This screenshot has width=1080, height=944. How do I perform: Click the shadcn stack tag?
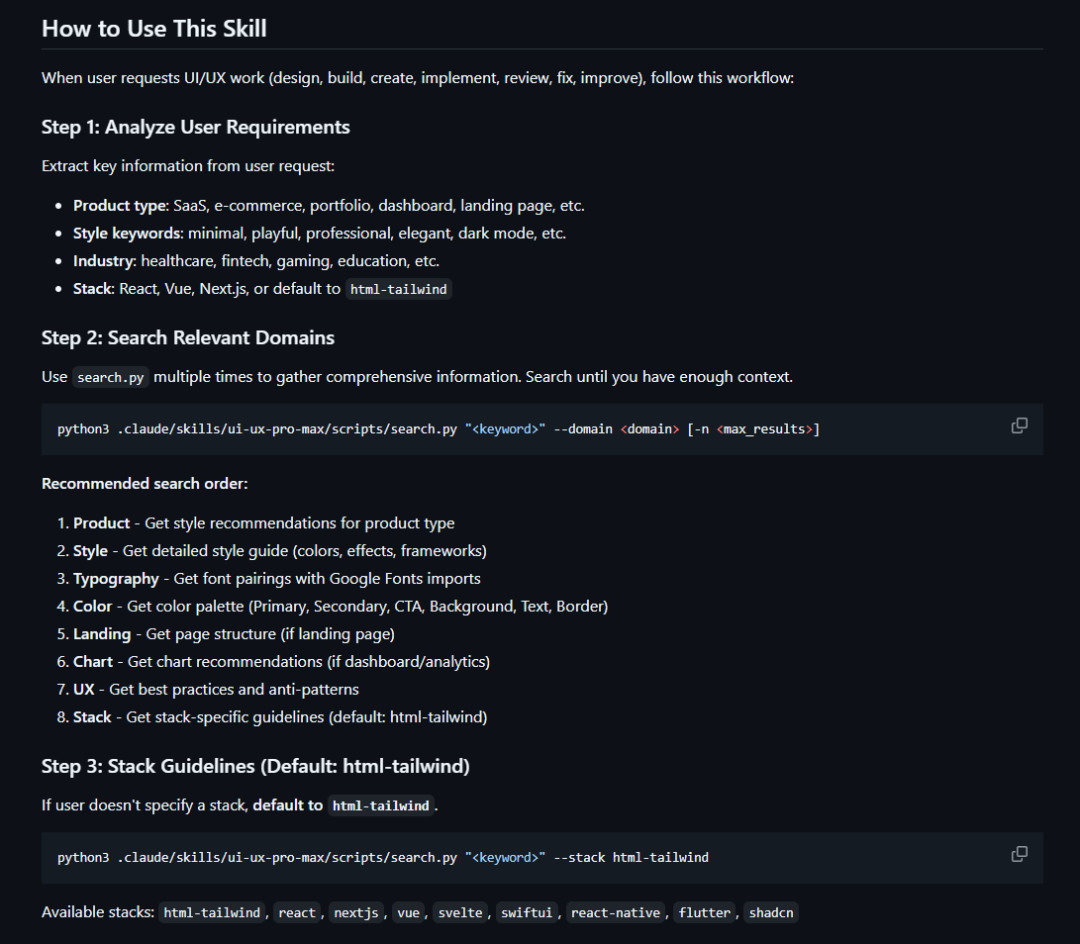[771, 912]
